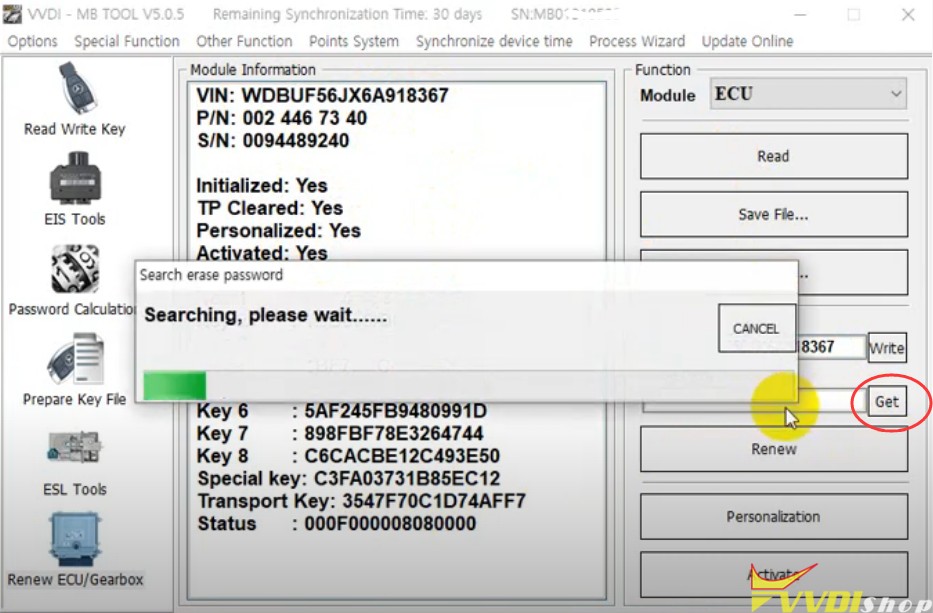Click the Initialized: Yes line
The width and height of the screenshot is (933, 613).
click(262, 186)
